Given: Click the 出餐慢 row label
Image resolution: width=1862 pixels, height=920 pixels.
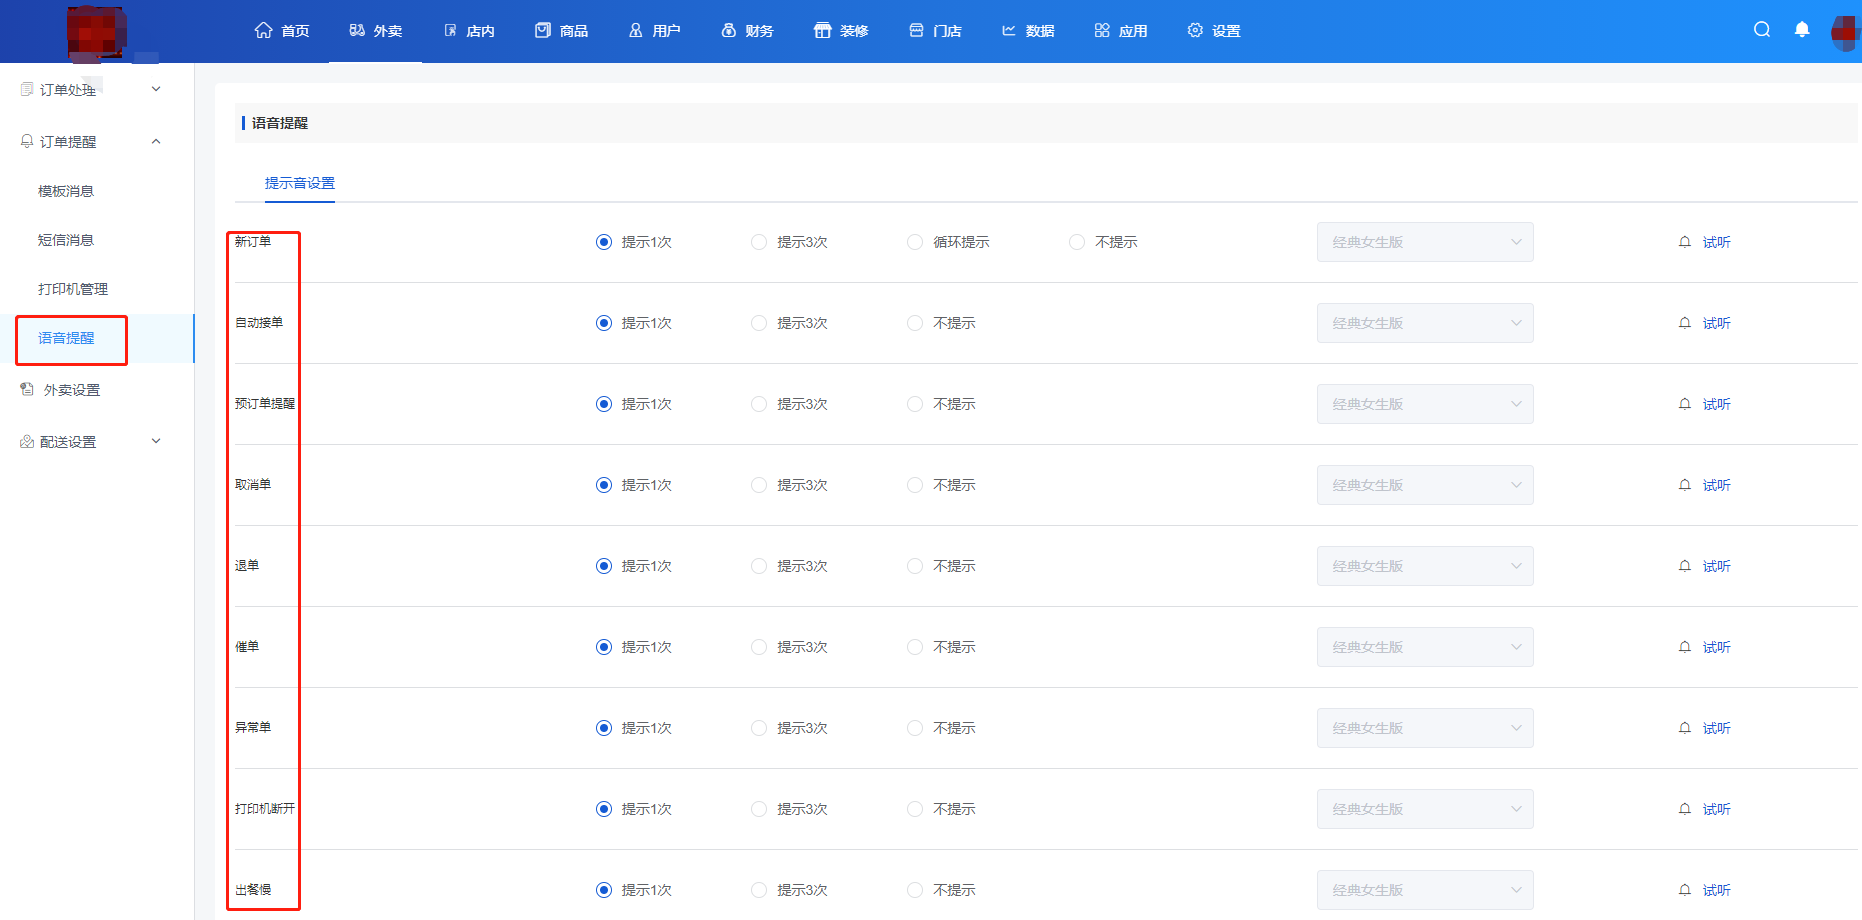Looking at the screenshot, I should 253,890.
